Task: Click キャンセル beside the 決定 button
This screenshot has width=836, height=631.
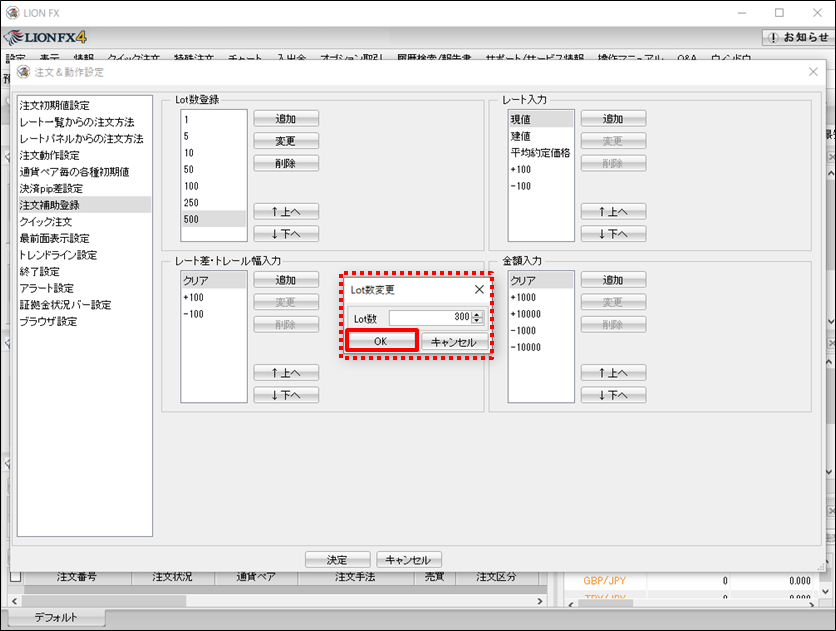Action: tap(408, 560)
